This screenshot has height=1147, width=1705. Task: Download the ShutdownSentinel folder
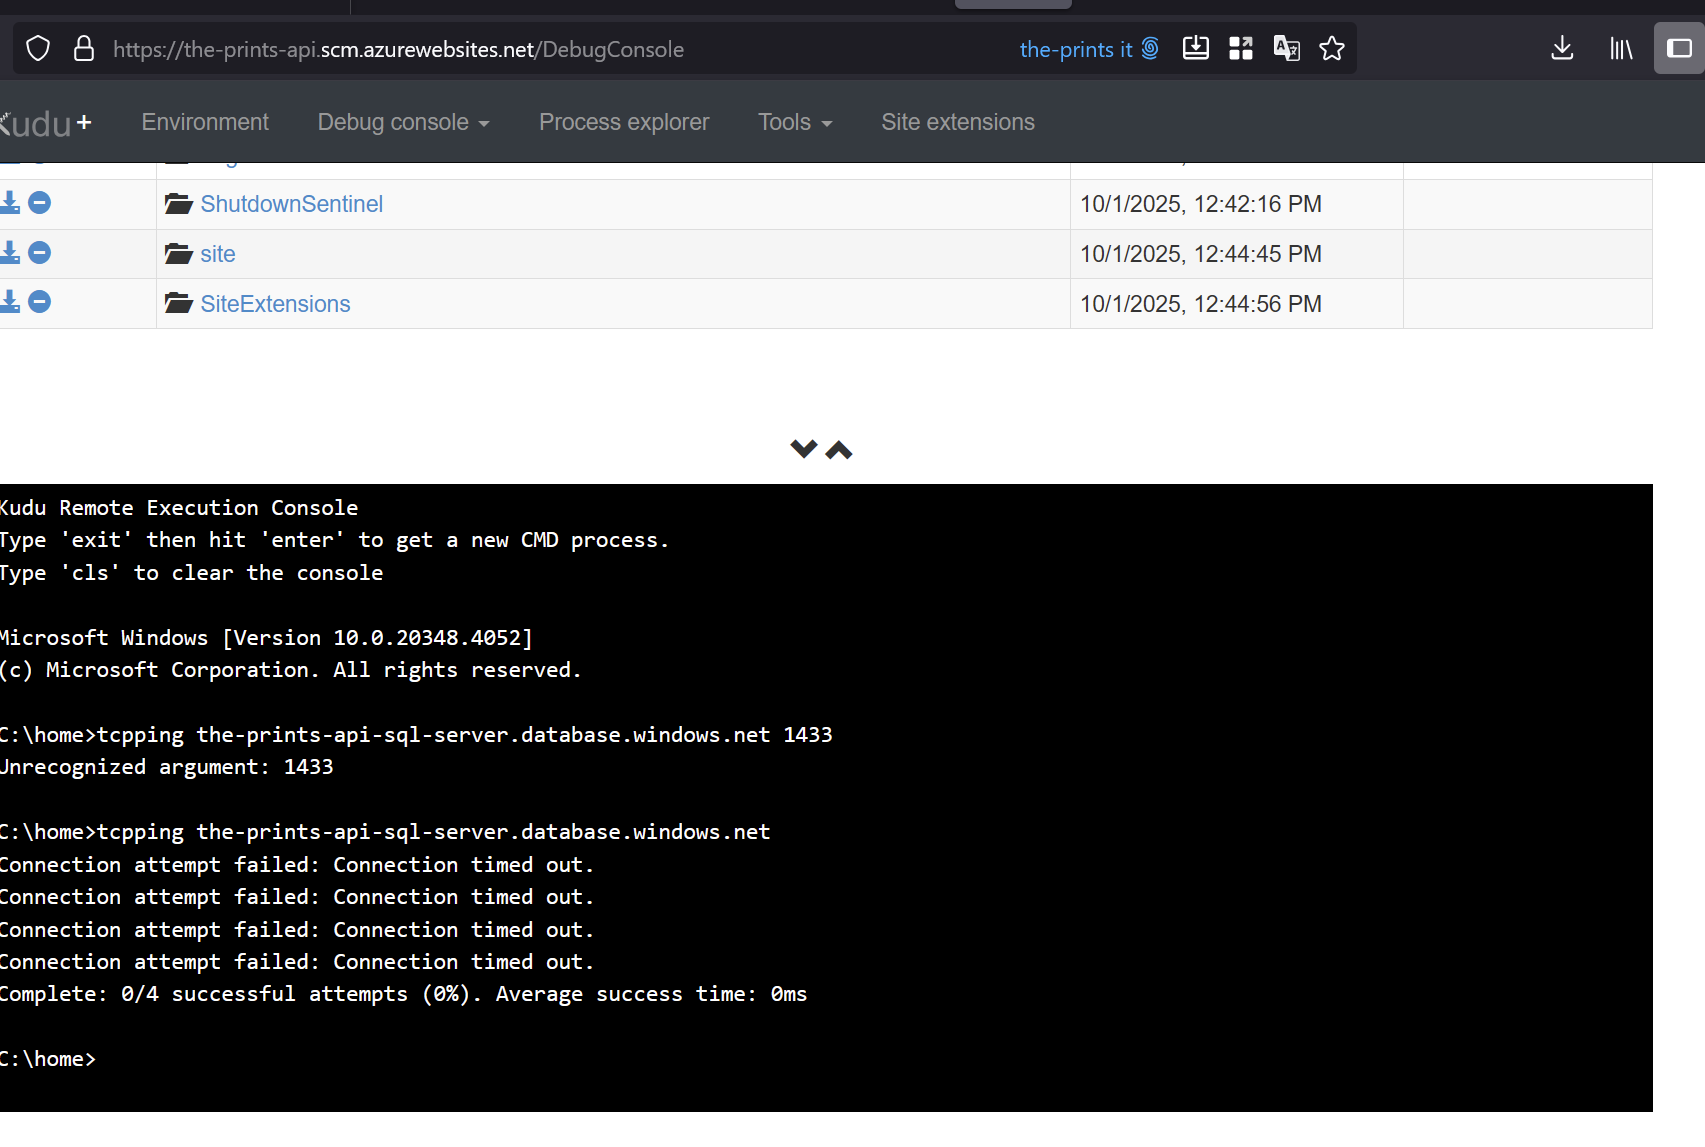10,203
